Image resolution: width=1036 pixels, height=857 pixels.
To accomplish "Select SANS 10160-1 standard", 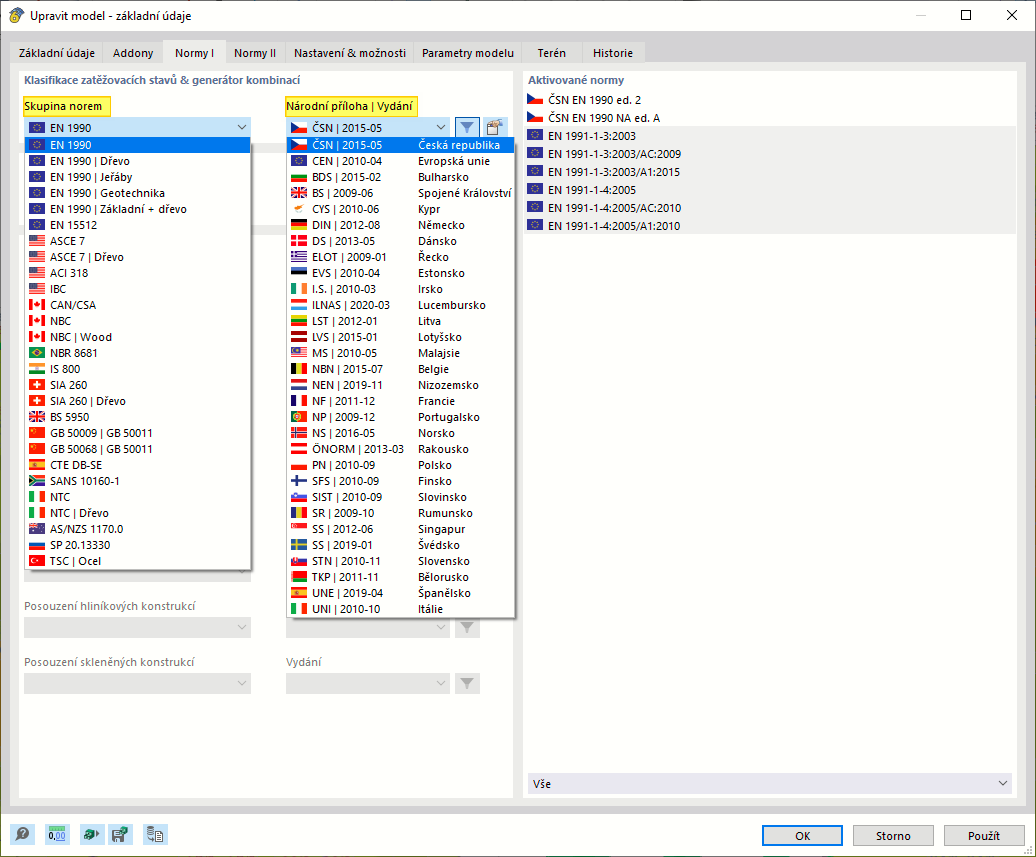I will point(137,481).
